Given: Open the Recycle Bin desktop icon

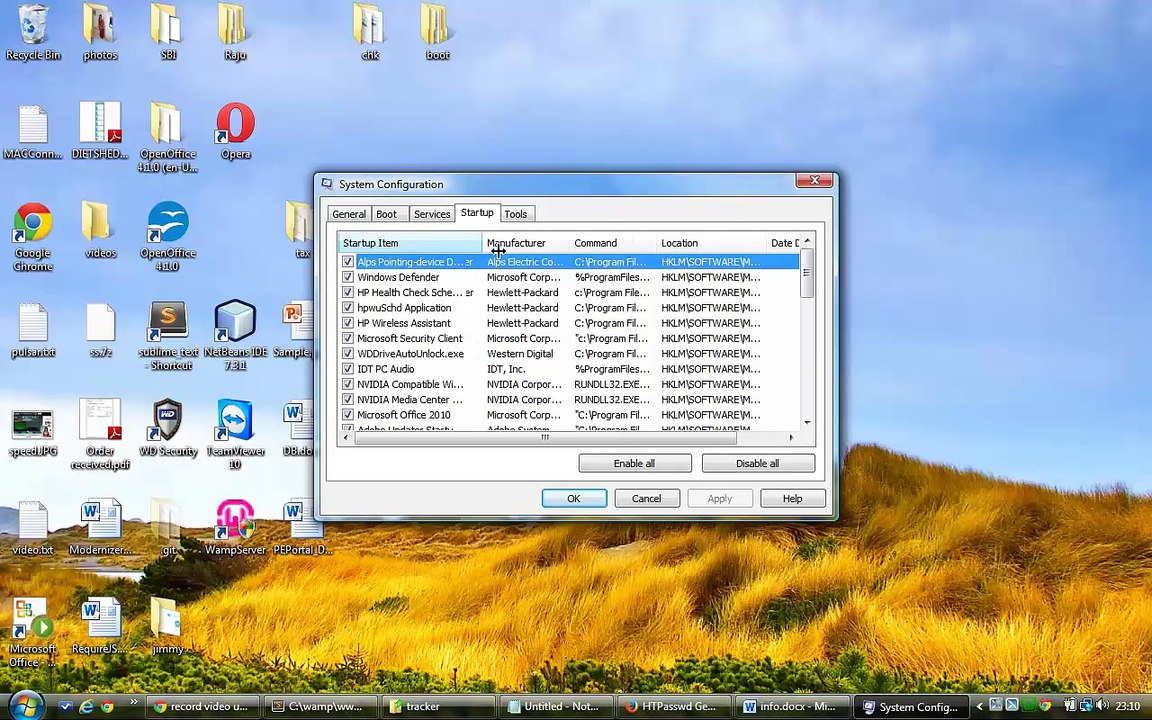Looking at the screenshot, I should (x=32, y=31).
